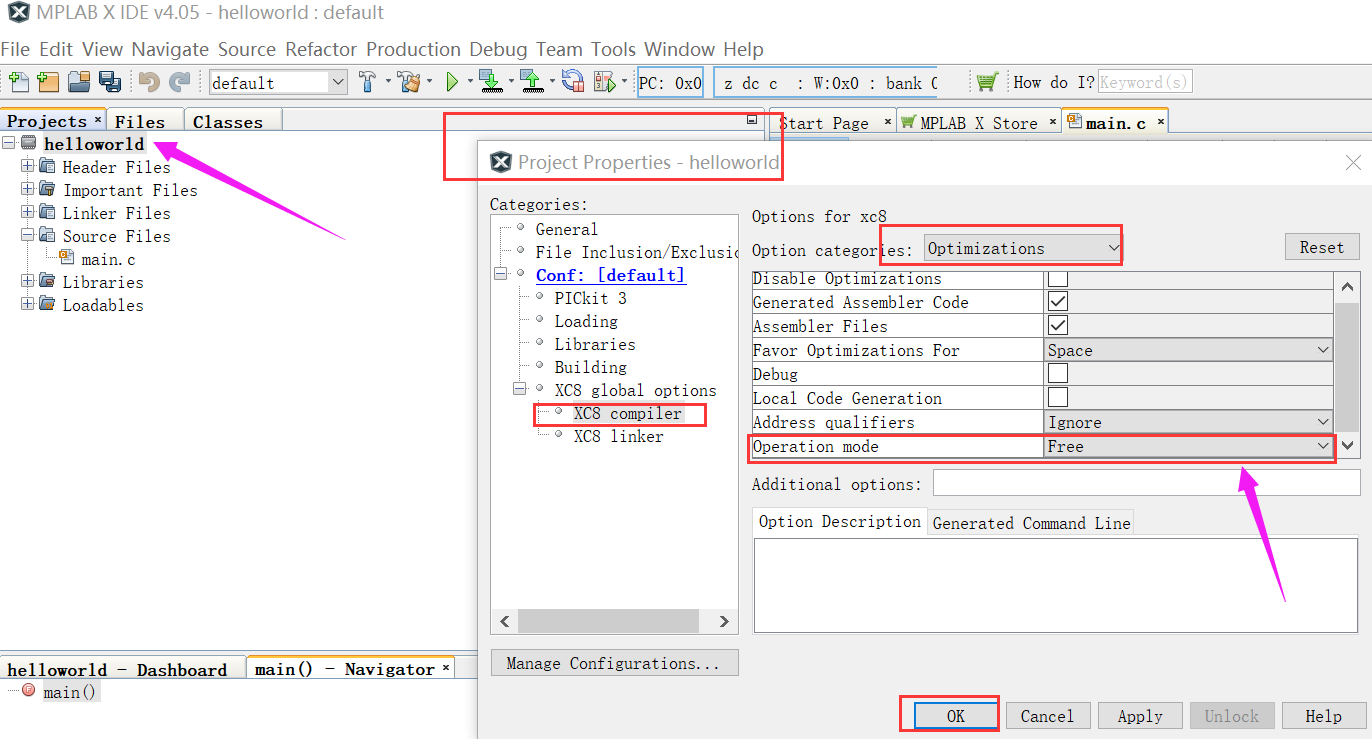This screenshot has height=739, width=1372.
Task: Toggle the Disable Optimizations checkbox
Action: (x=1057, y=278)
